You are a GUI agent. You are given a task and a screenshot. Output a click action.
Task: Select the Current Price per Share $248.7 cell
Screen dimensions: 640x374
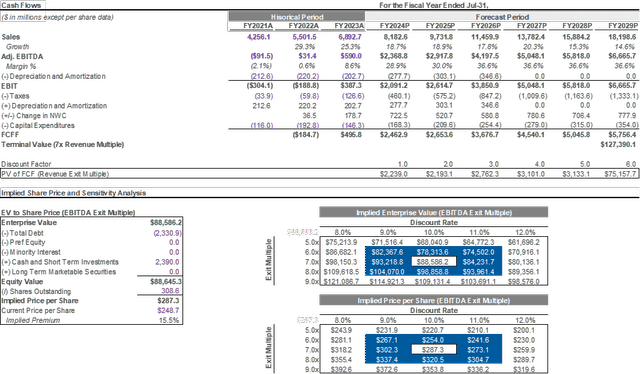coord(168,310)
